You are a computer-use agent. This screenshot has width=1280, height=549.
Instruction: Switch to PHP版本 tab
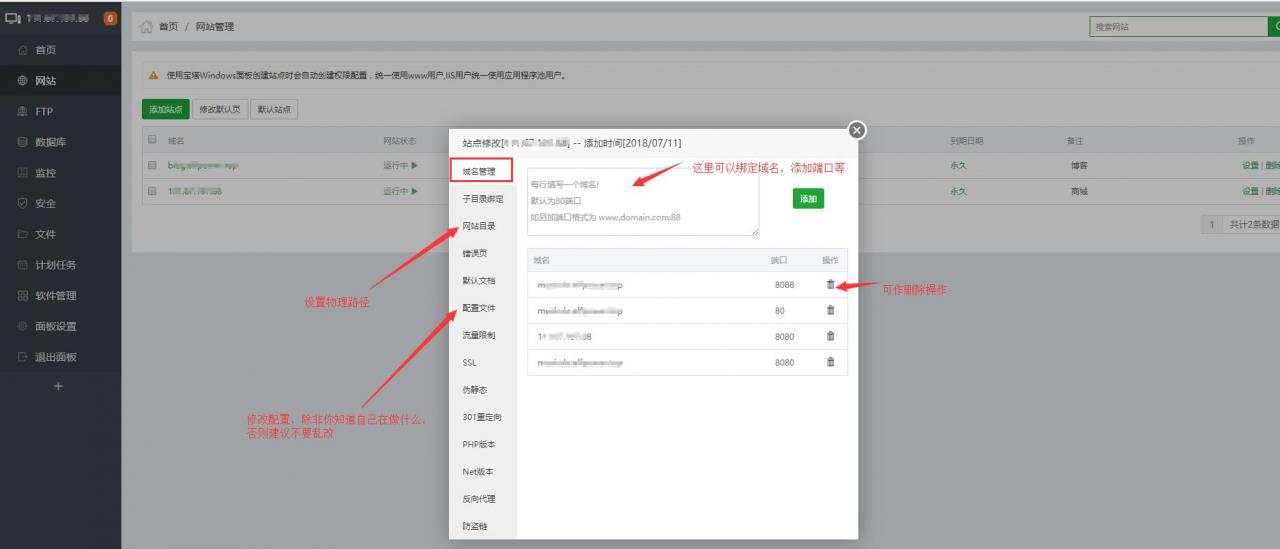[x=483, y=444]
